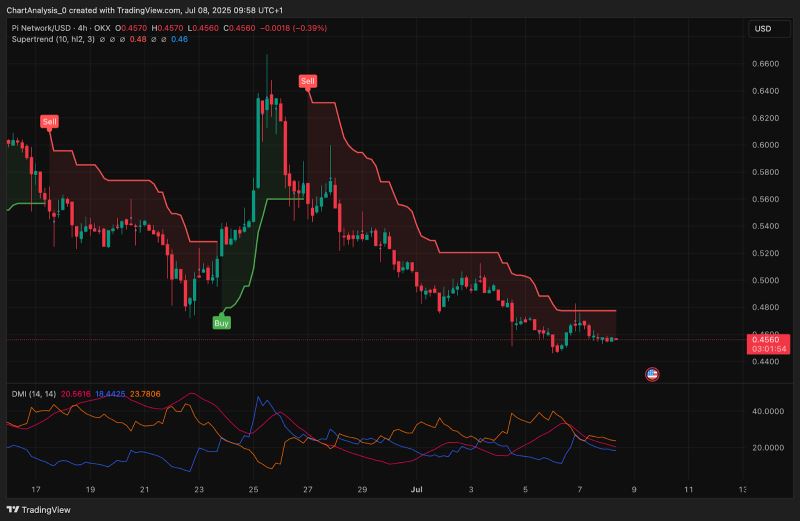The height and width of the screenshot is (521, 800).
Task: Click the Sell label near June 17
Action: tap(49, 122)
